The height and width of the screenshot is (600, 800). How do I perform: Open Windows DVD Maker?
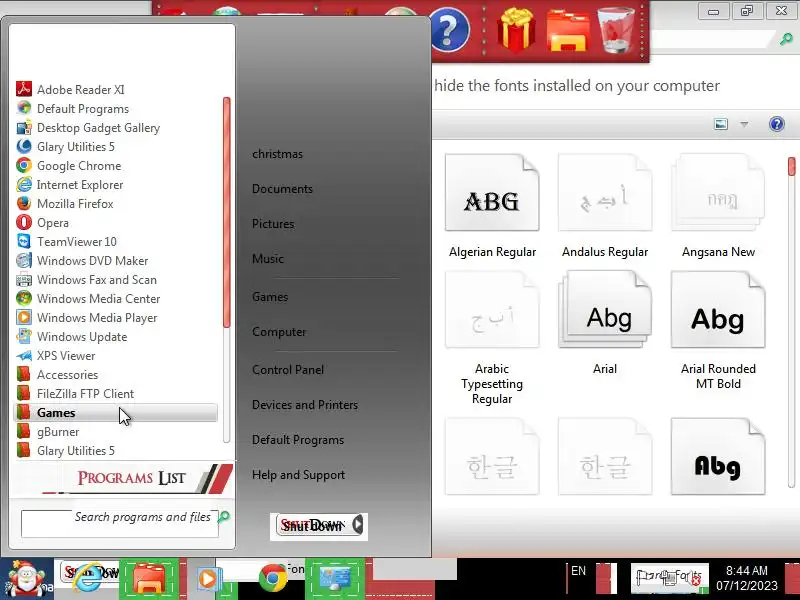click(82, 261)
